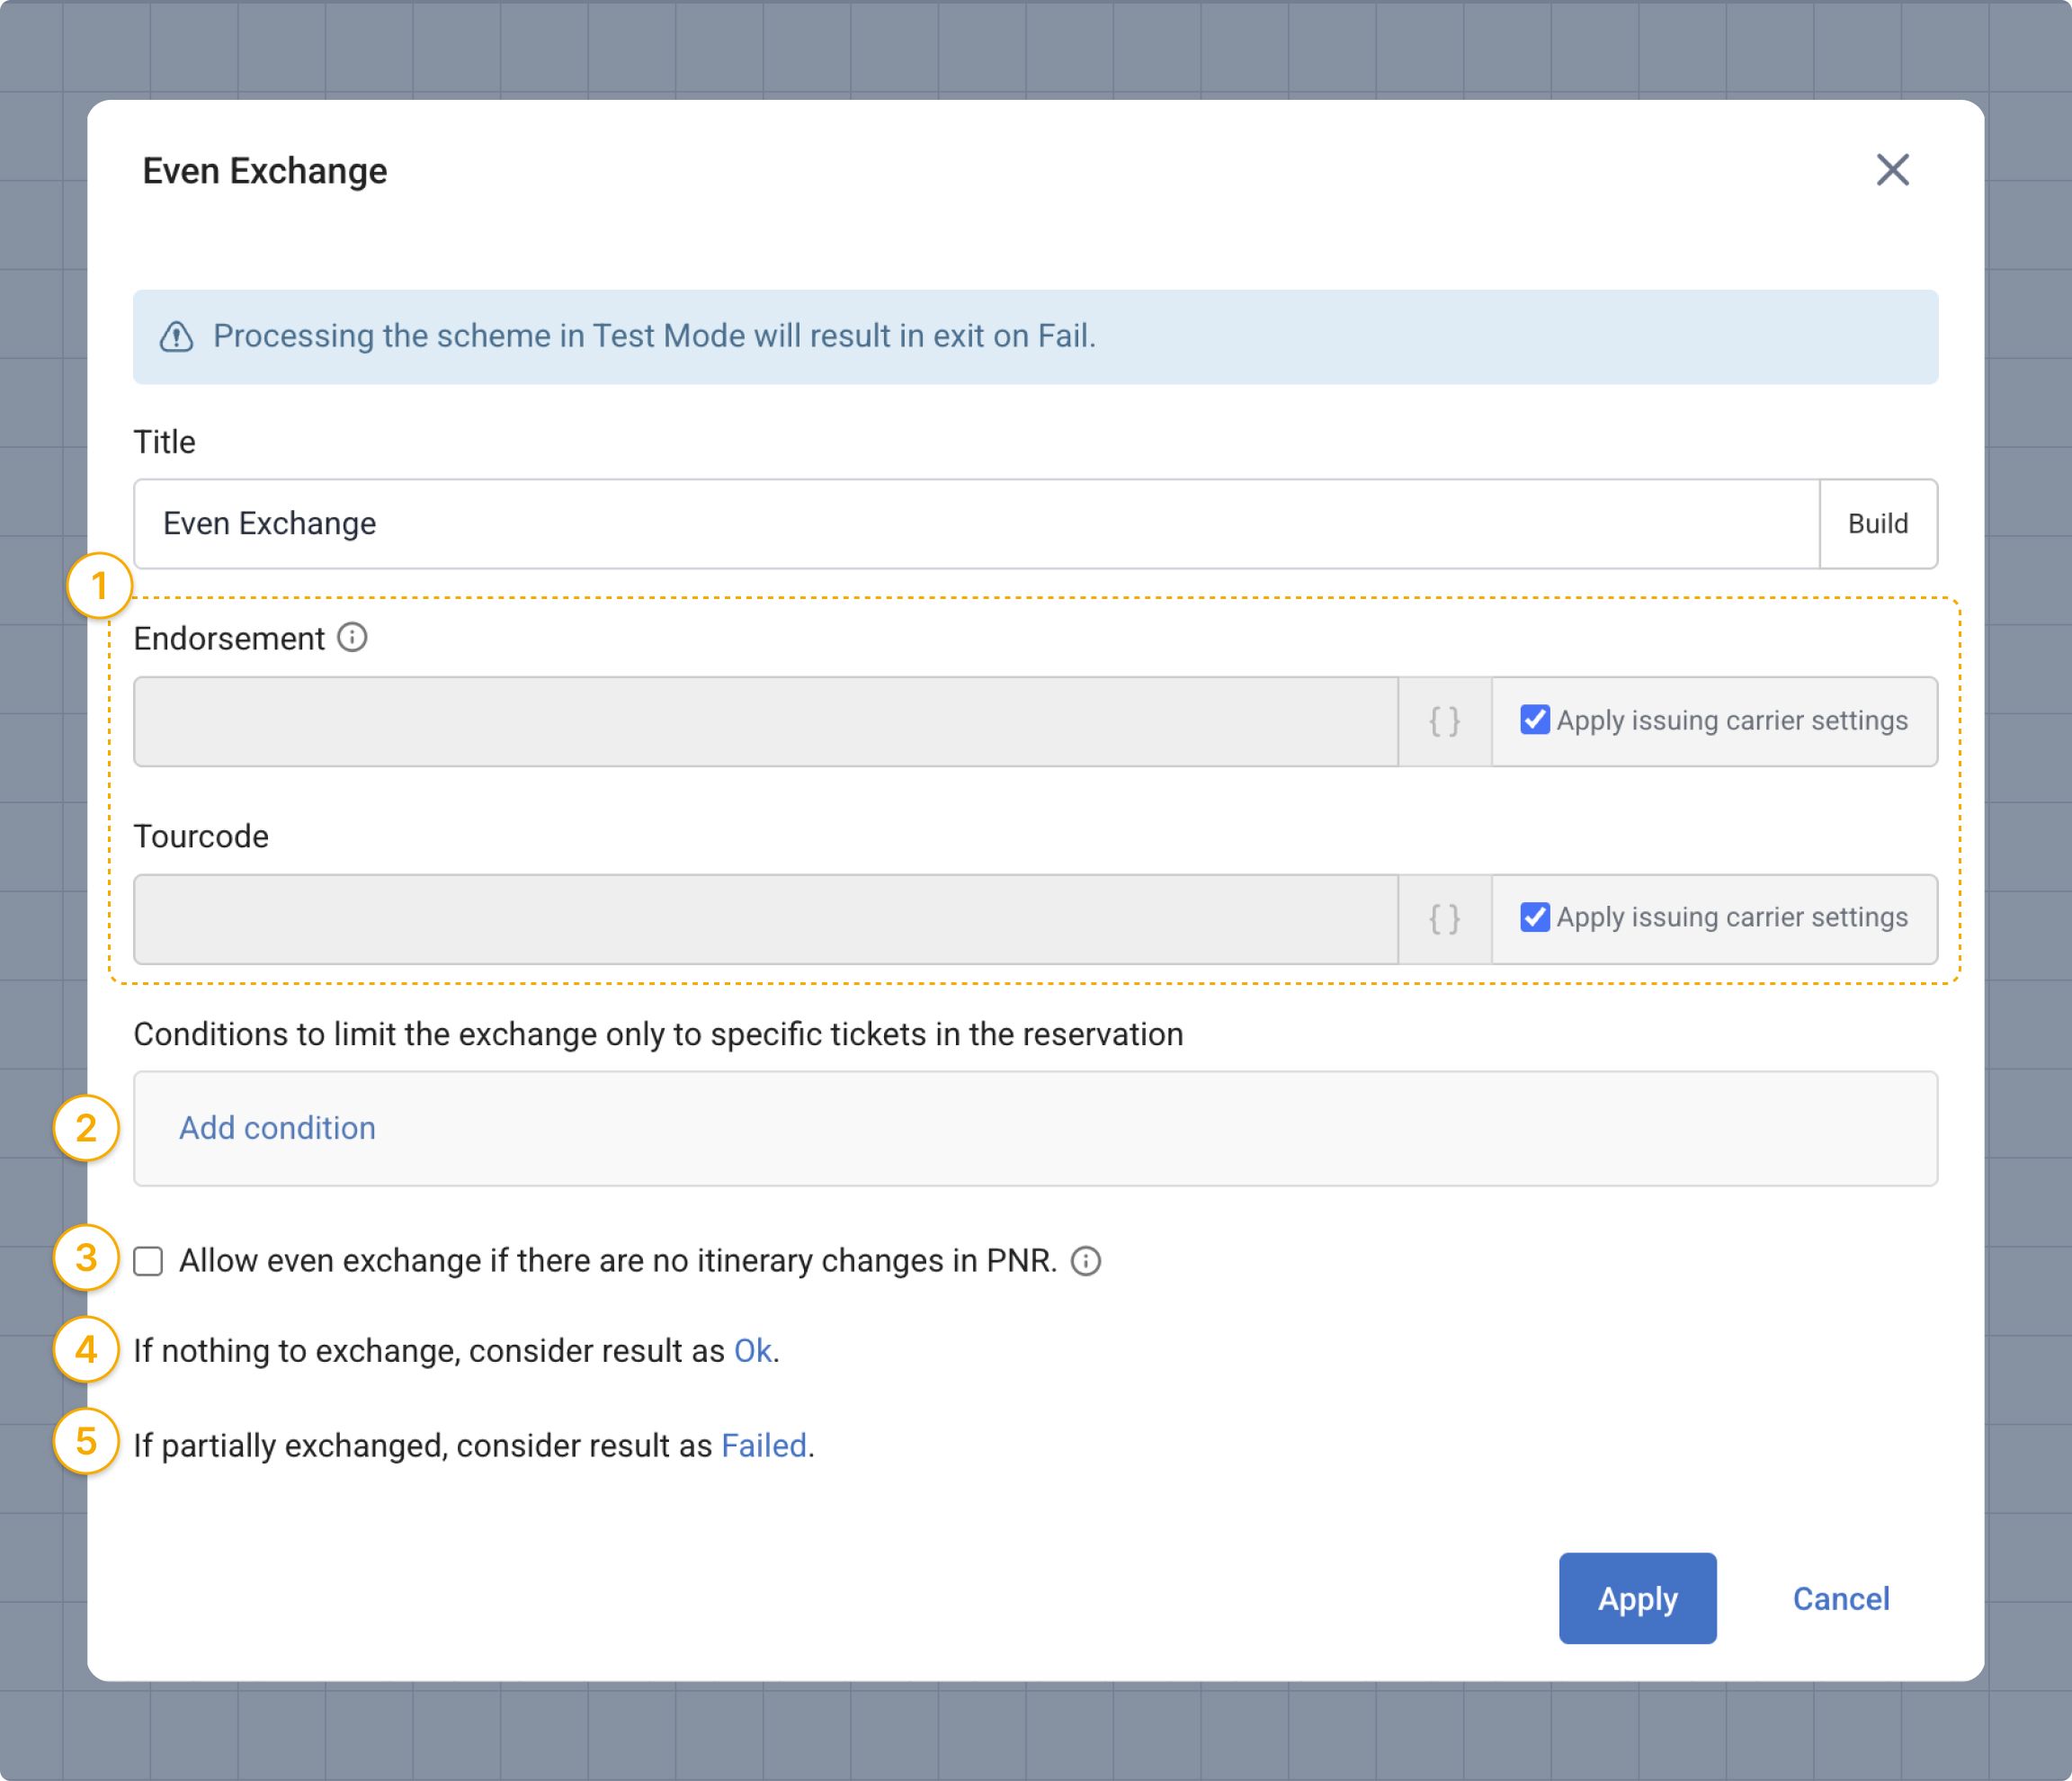Image resolution: width=2072 pixels, height=1781 pixels.
Task: Click the Test Mode warning icon
Action: (177, 337)
